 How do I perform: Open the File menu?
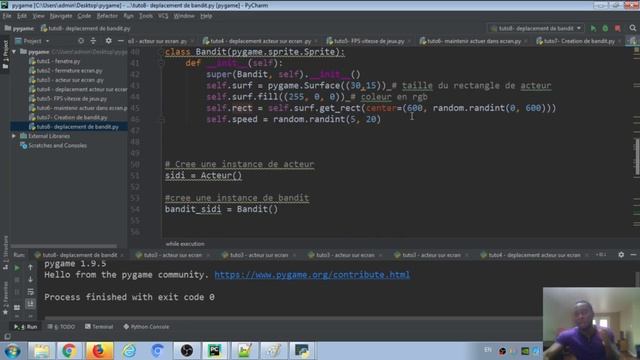7,16
